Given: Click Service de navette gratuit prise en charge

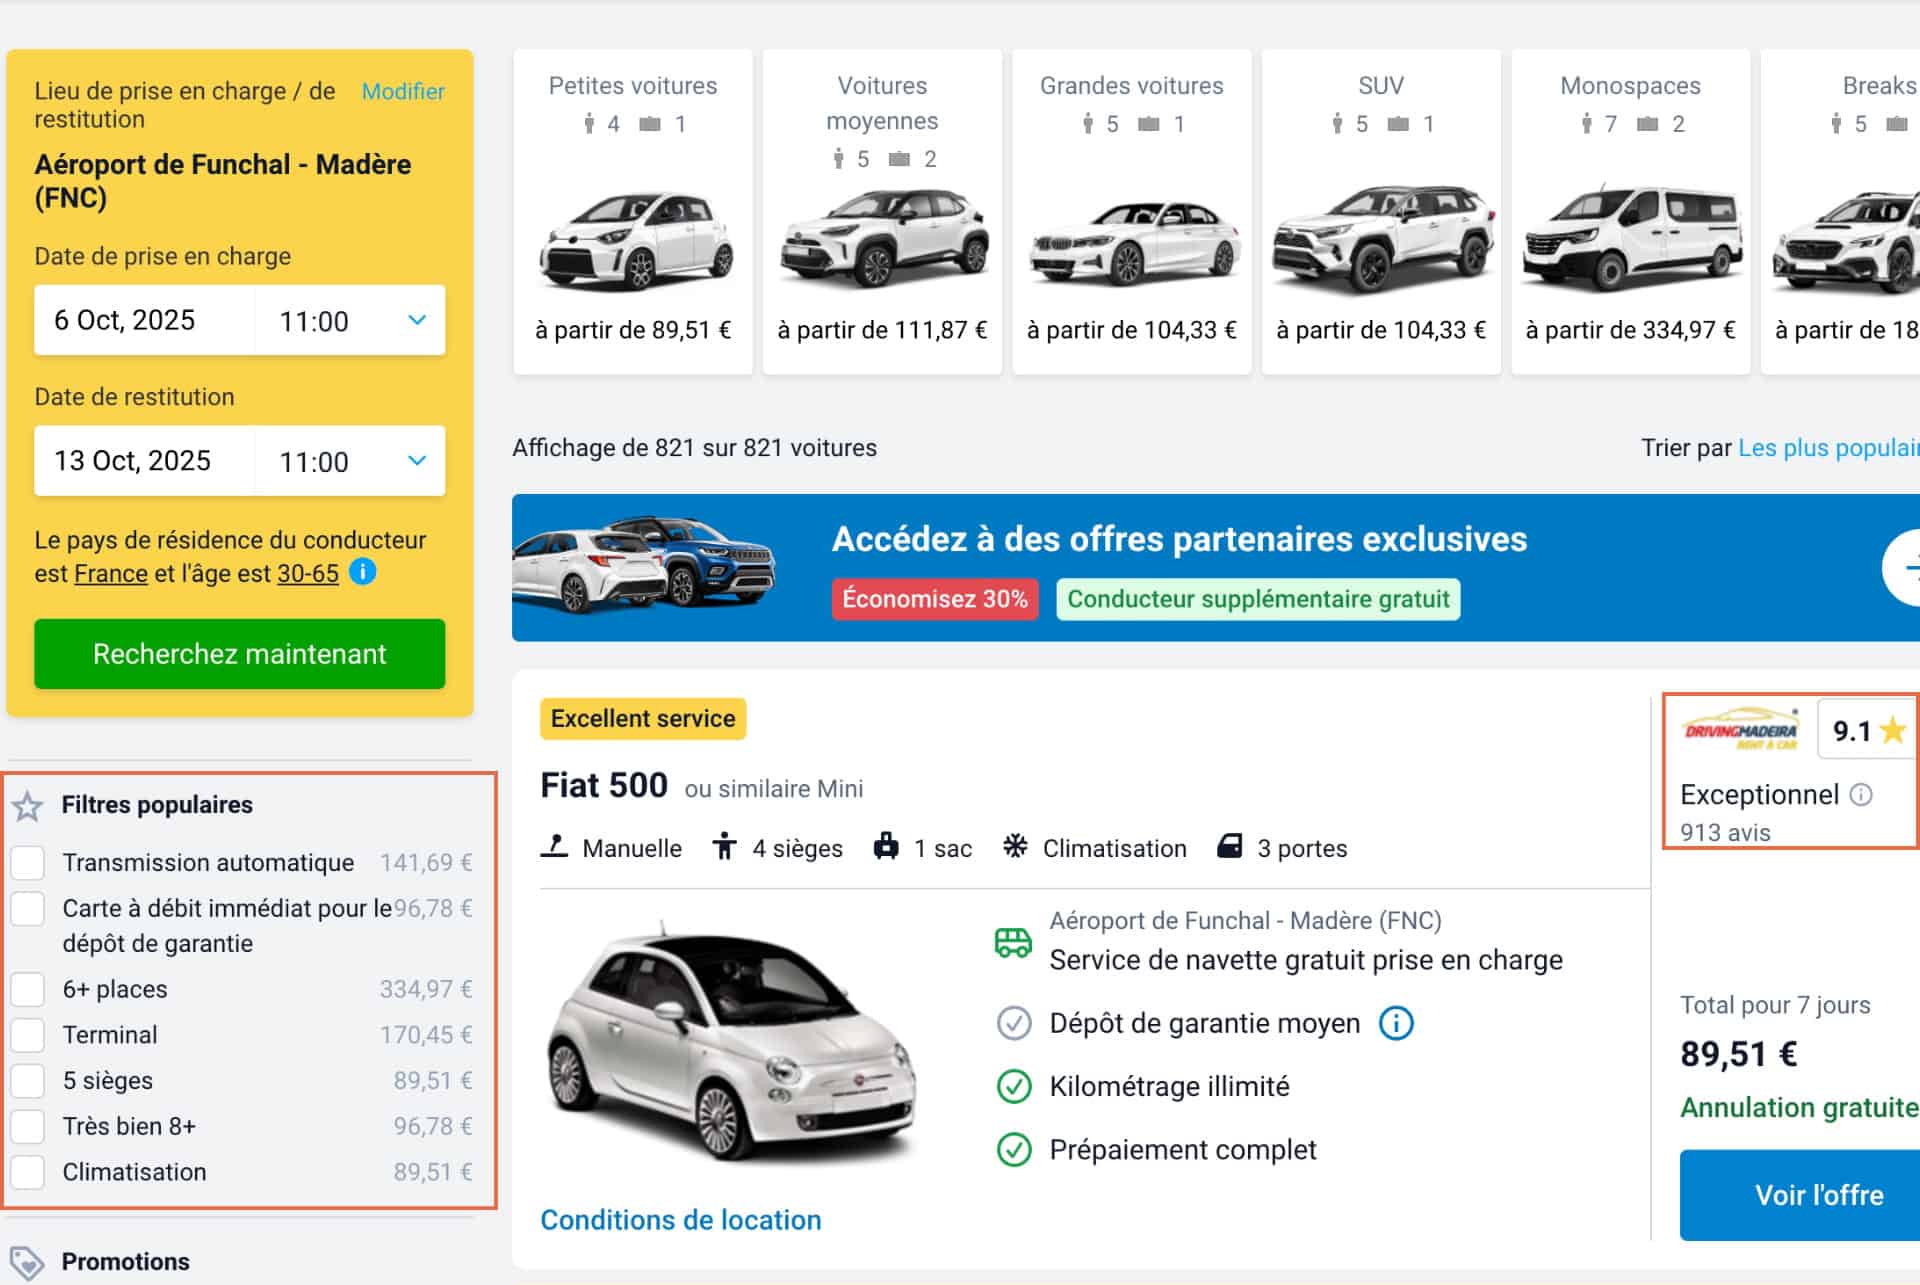Looking at the screenshot, I should pos(1306,960).
